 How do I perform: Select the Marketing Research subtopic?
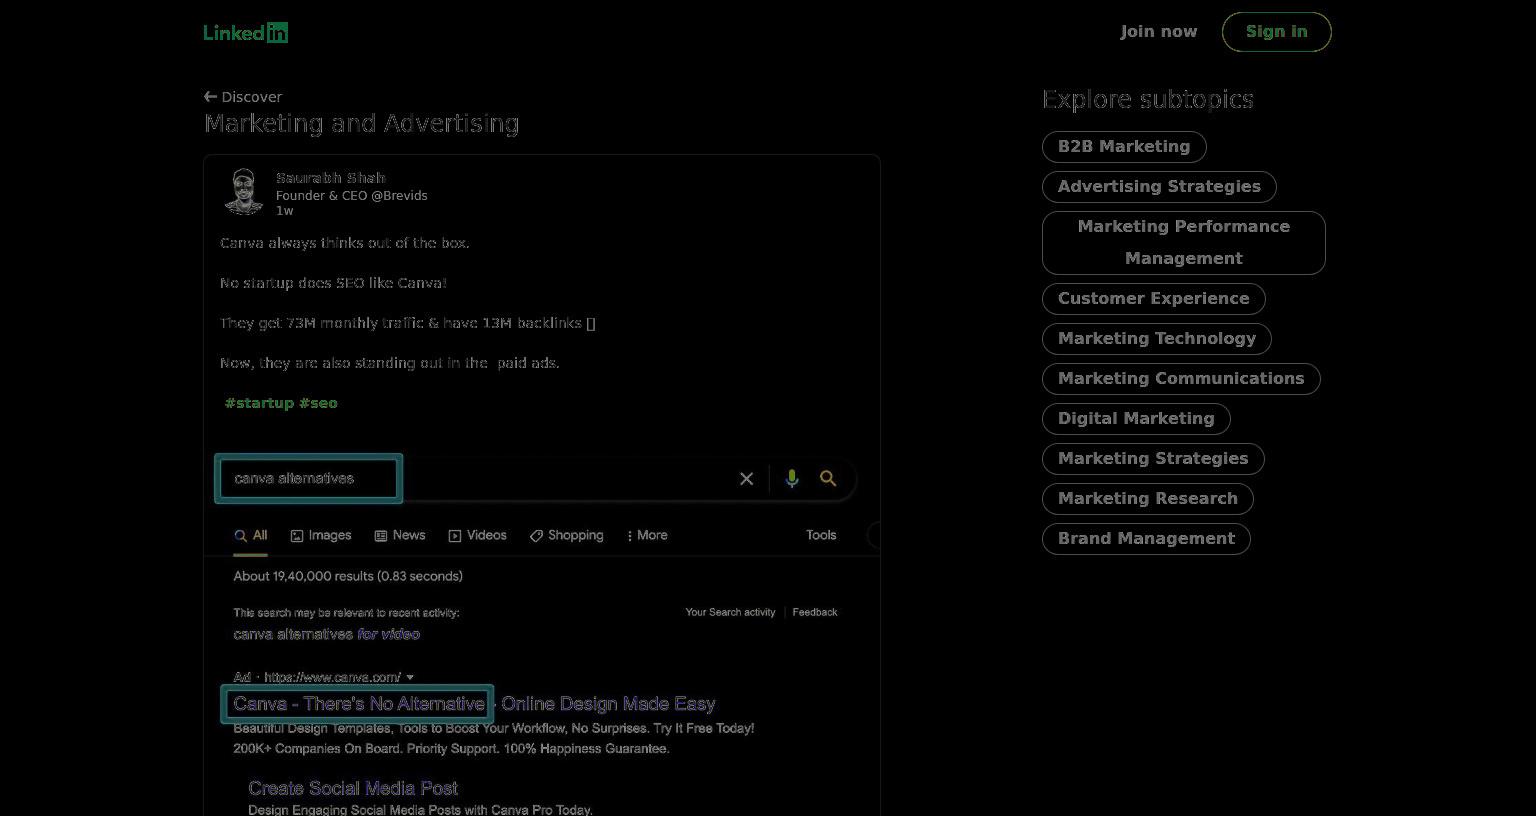point(1148,499)
